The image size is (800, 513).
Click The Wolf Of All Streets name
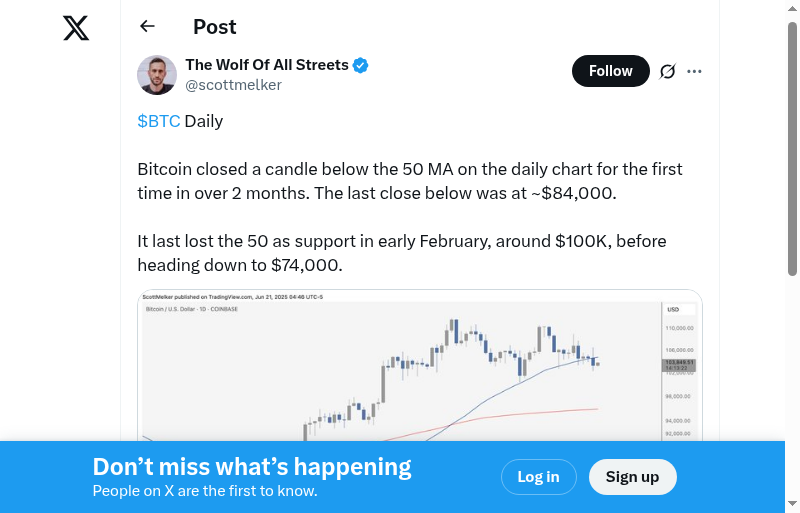[x=267, y=65]
